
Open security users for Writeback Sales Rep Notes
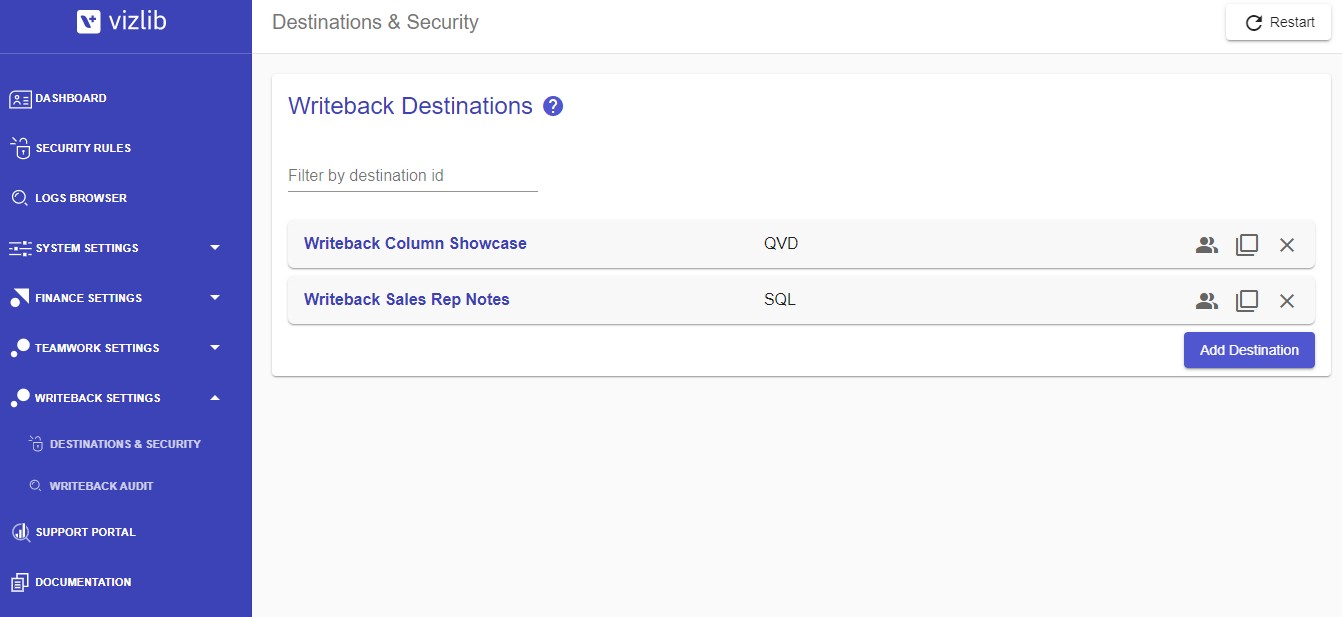[x=1207, y=300]
